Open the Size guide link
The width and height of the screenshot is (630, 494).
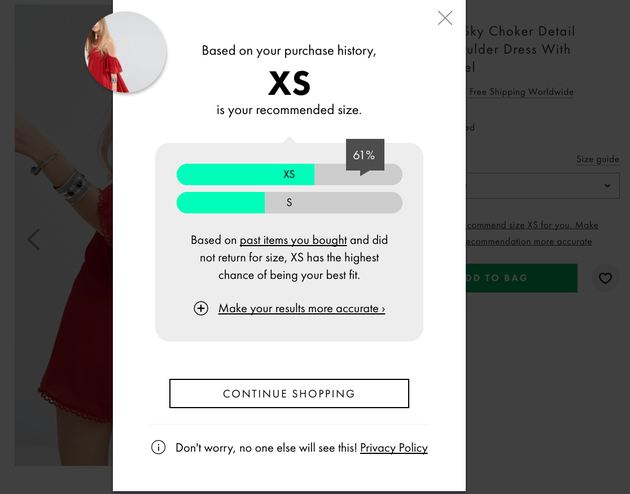pos(597,159)
